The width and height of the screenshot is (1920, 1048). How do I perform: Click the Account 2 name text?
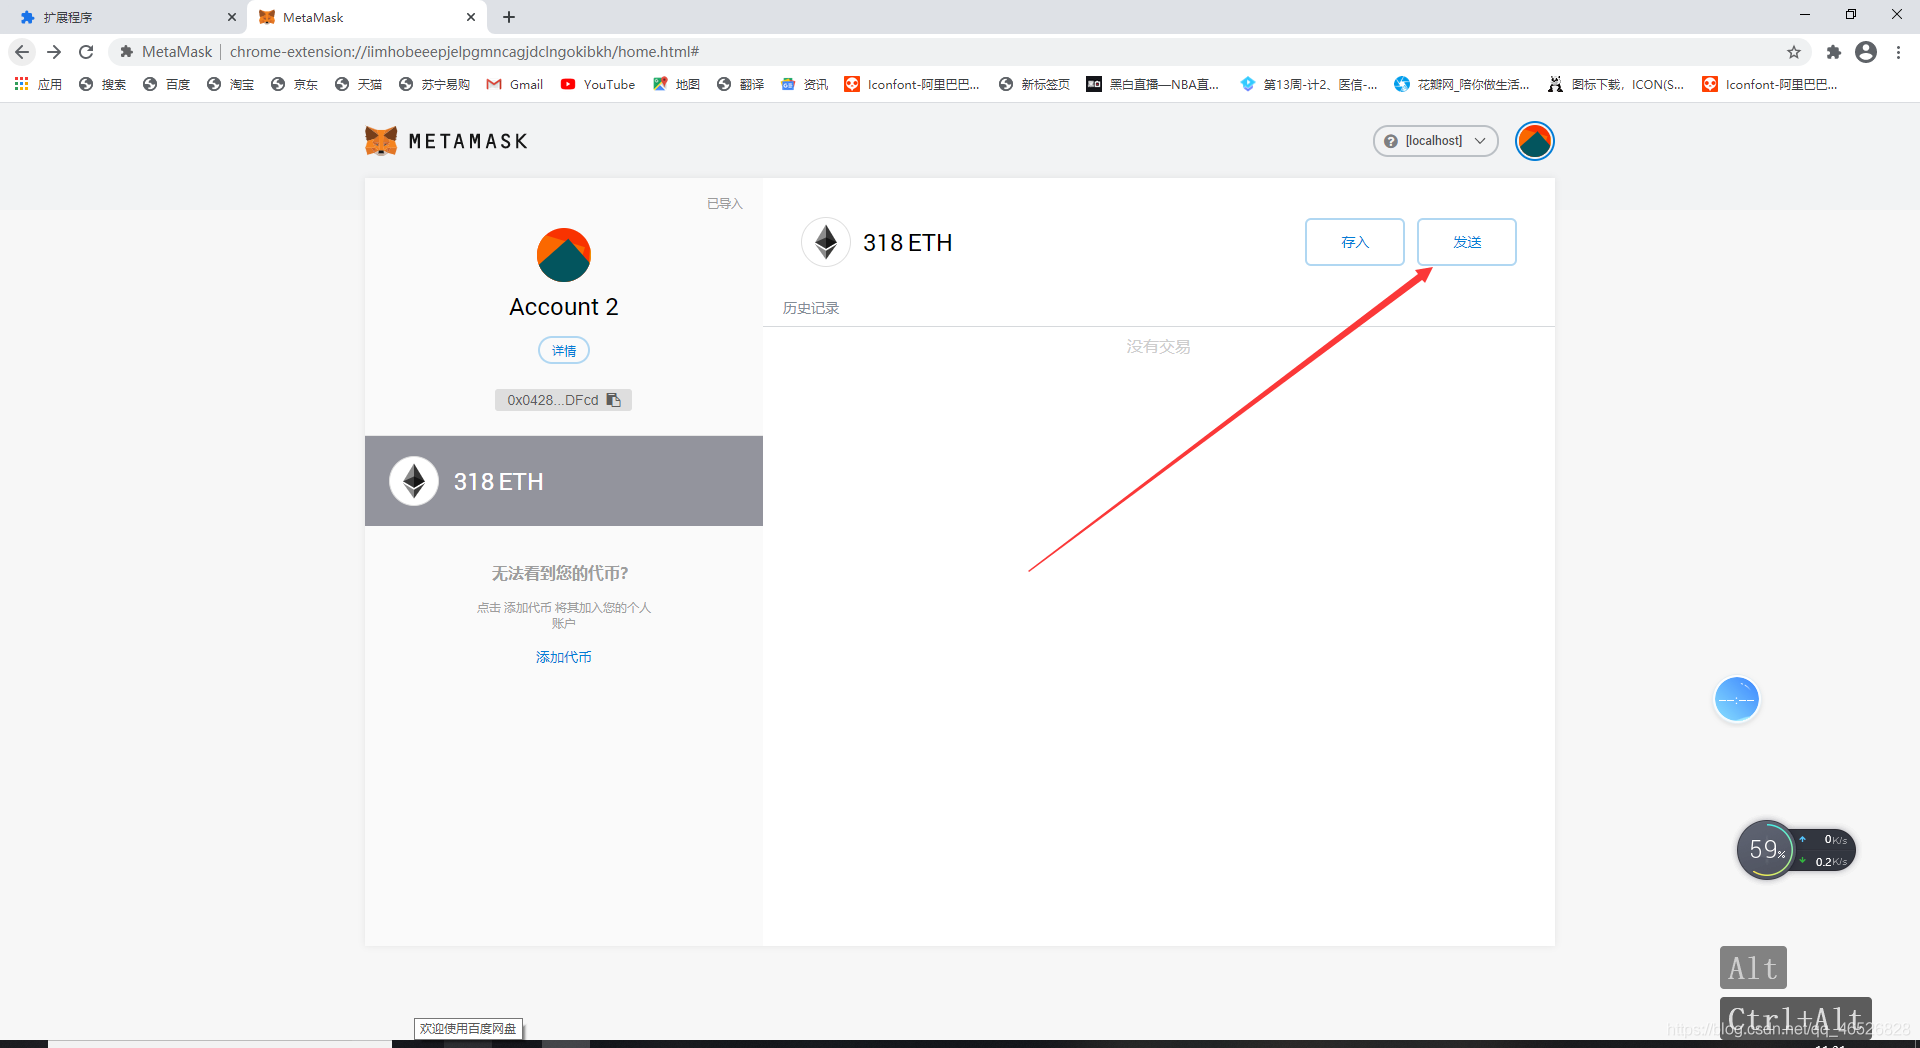(564, 307)
